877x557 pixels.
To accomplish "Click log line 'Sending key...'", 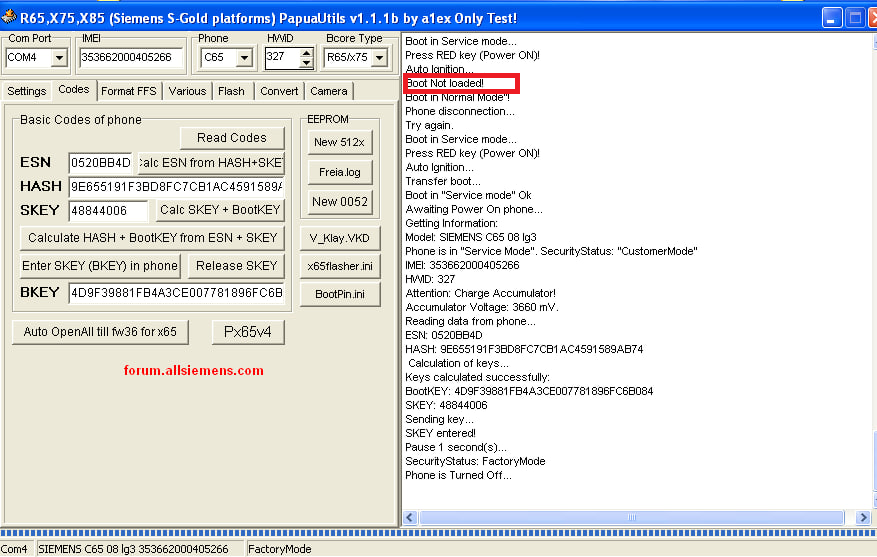I will click(439, 419).
